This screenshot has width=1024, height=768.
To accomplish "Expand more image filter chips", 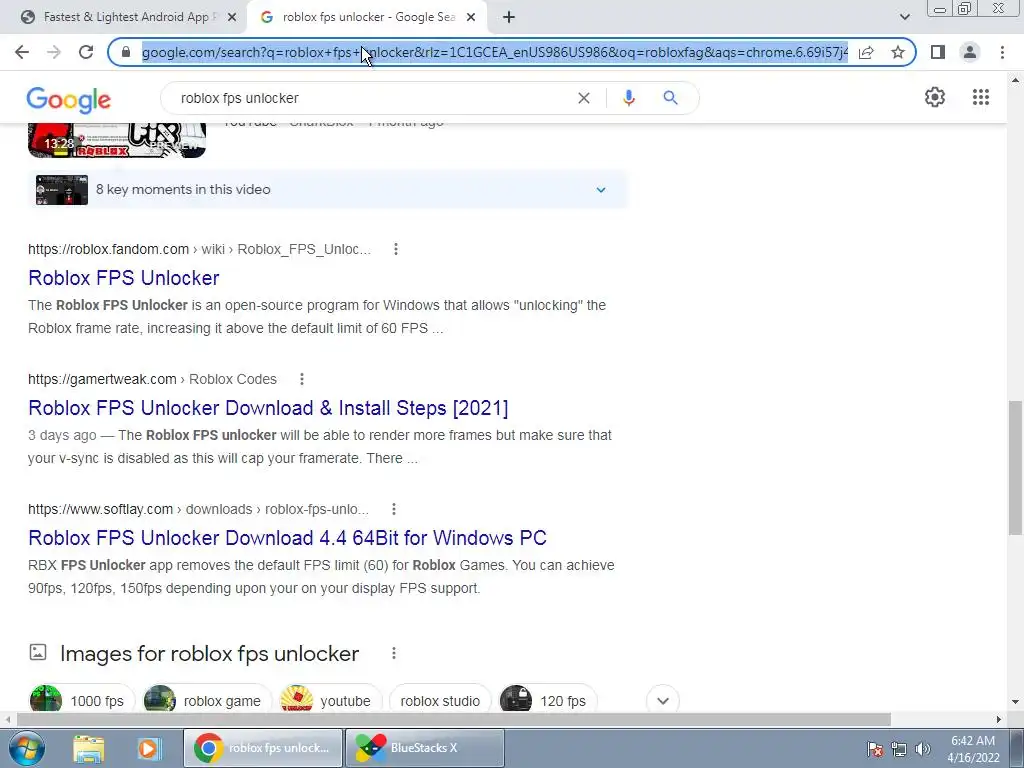I will pyautogui.click(x=663, y=701).
